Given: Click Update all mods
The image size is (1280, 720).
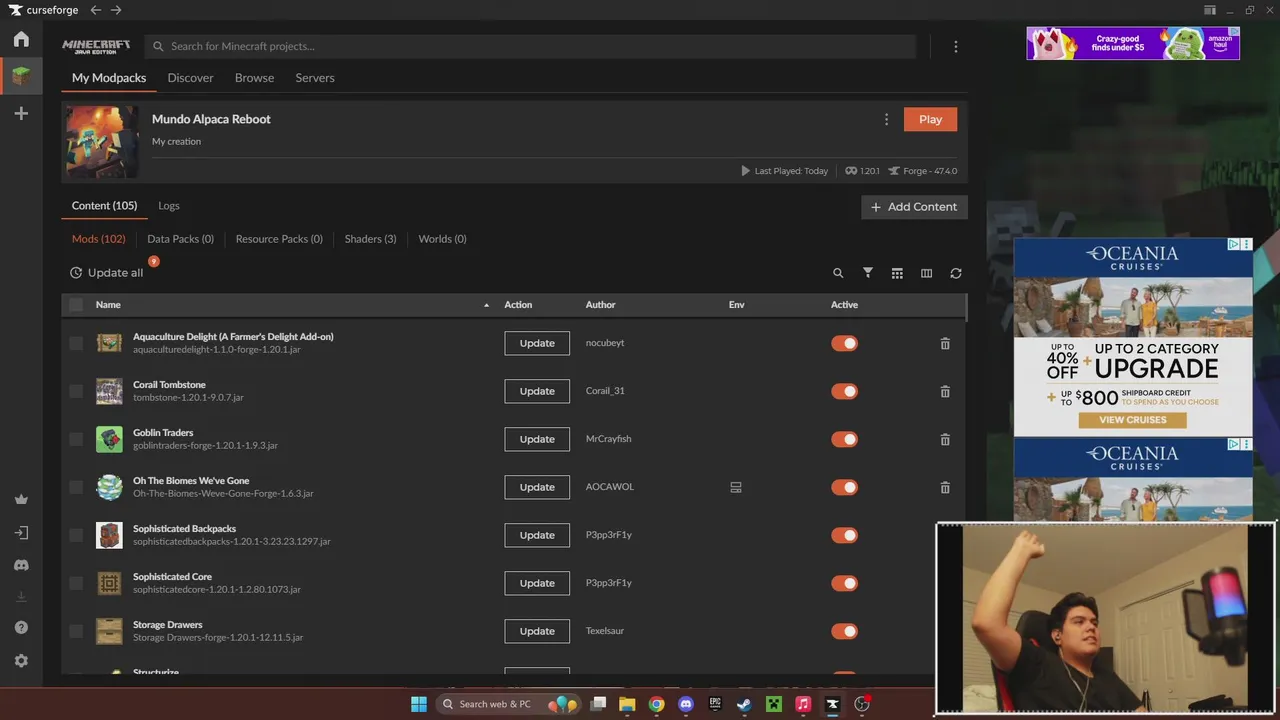Looking at the screenshot, I should (107, 273).
